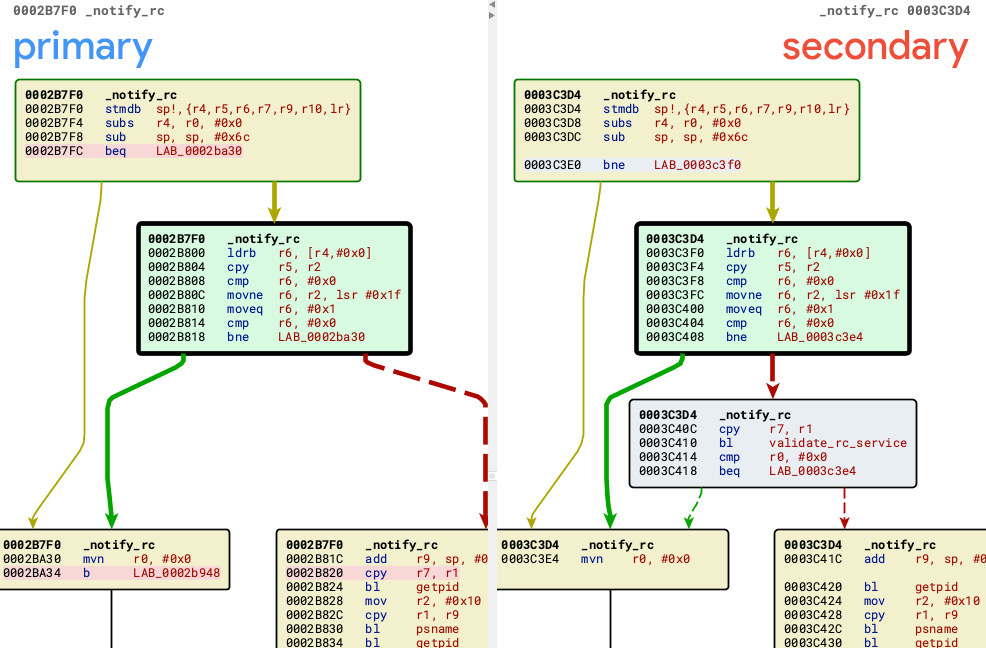The width and height of the screenshot is (986, 648).
Task: Select grey unmatched node title 0003C3D4 _notify_rc
Action: [715, 415]
